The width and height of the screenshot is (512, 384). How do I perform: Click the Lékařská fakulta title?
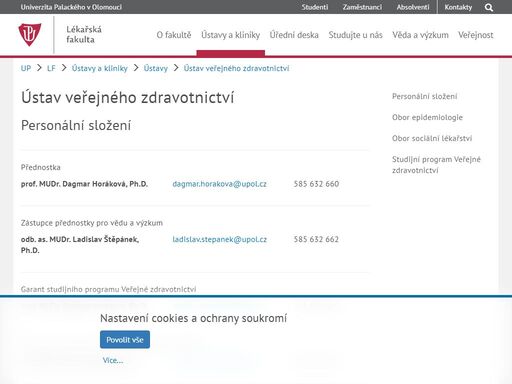pos(84,34)
